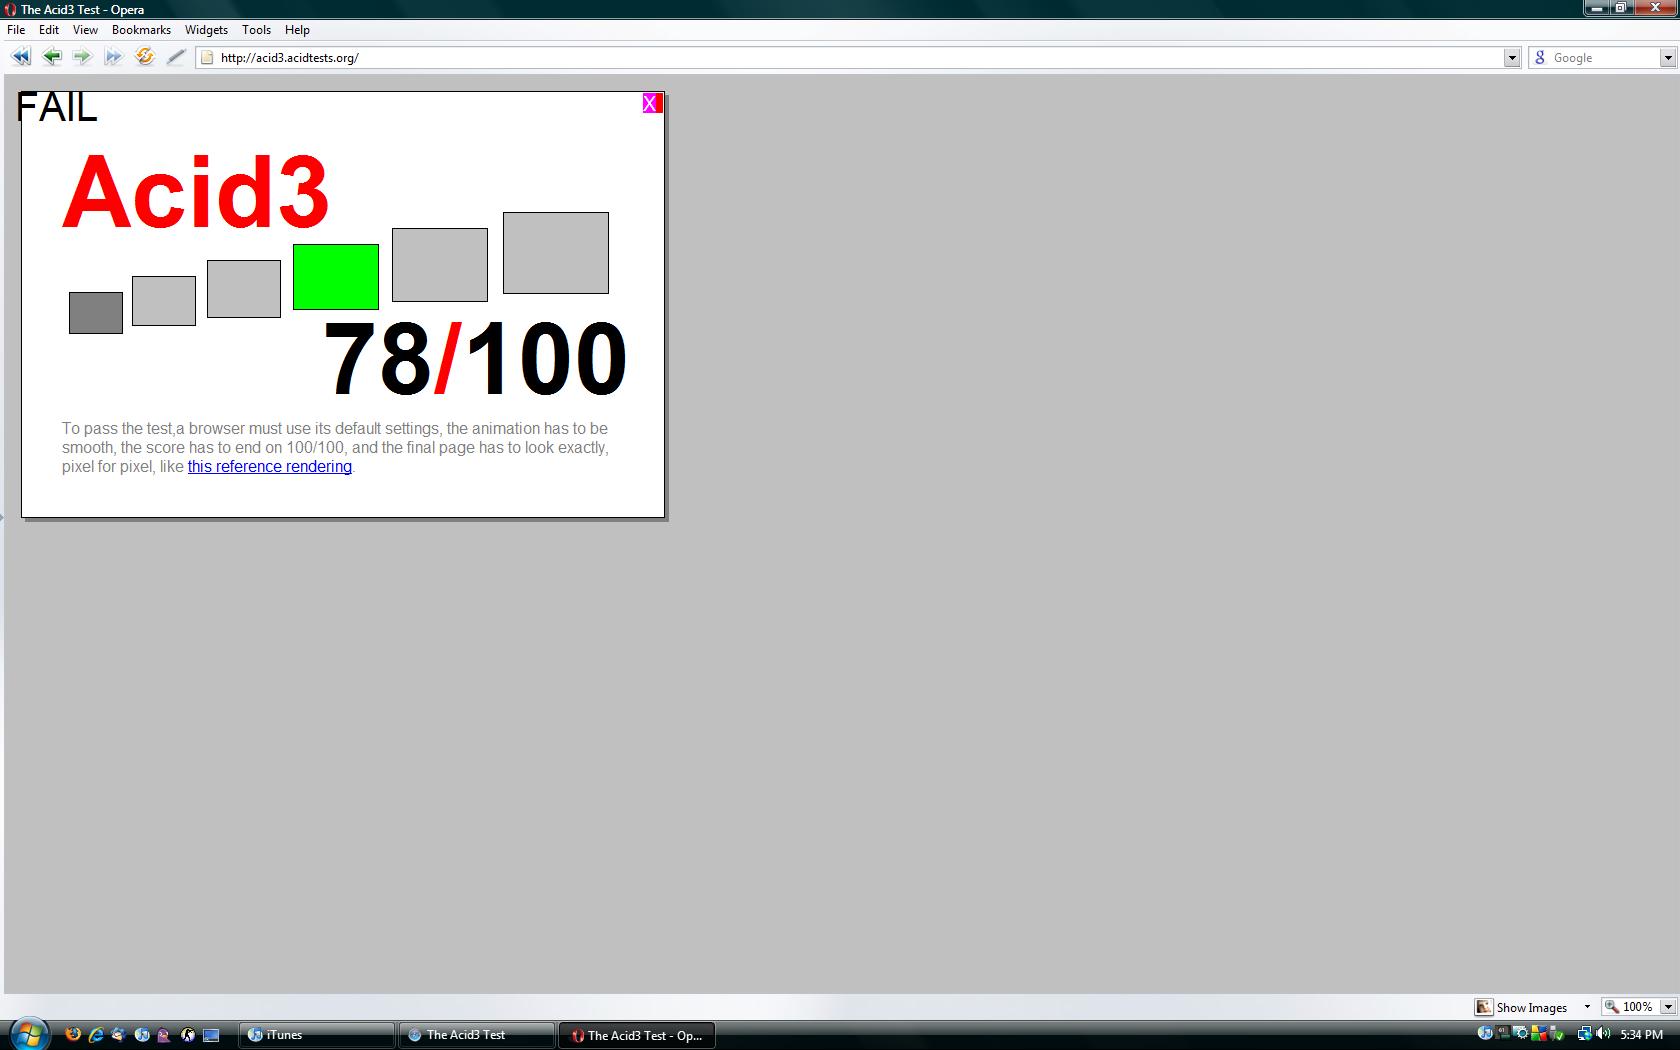The height and width of the screenshot is (1050, 1680).
Task: Click the magenta X close box on page
Action: coord(652,103)
